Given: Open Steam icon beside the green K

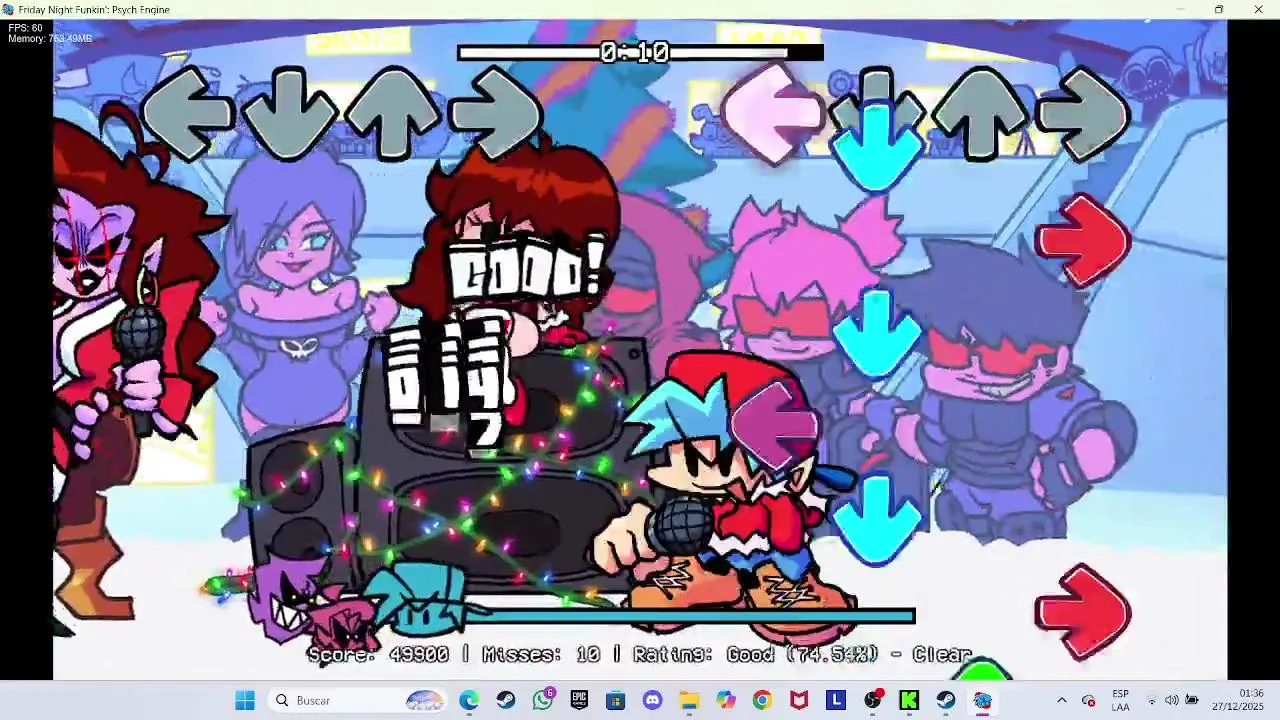Looking at the screenshot, I should coord(946,700).
